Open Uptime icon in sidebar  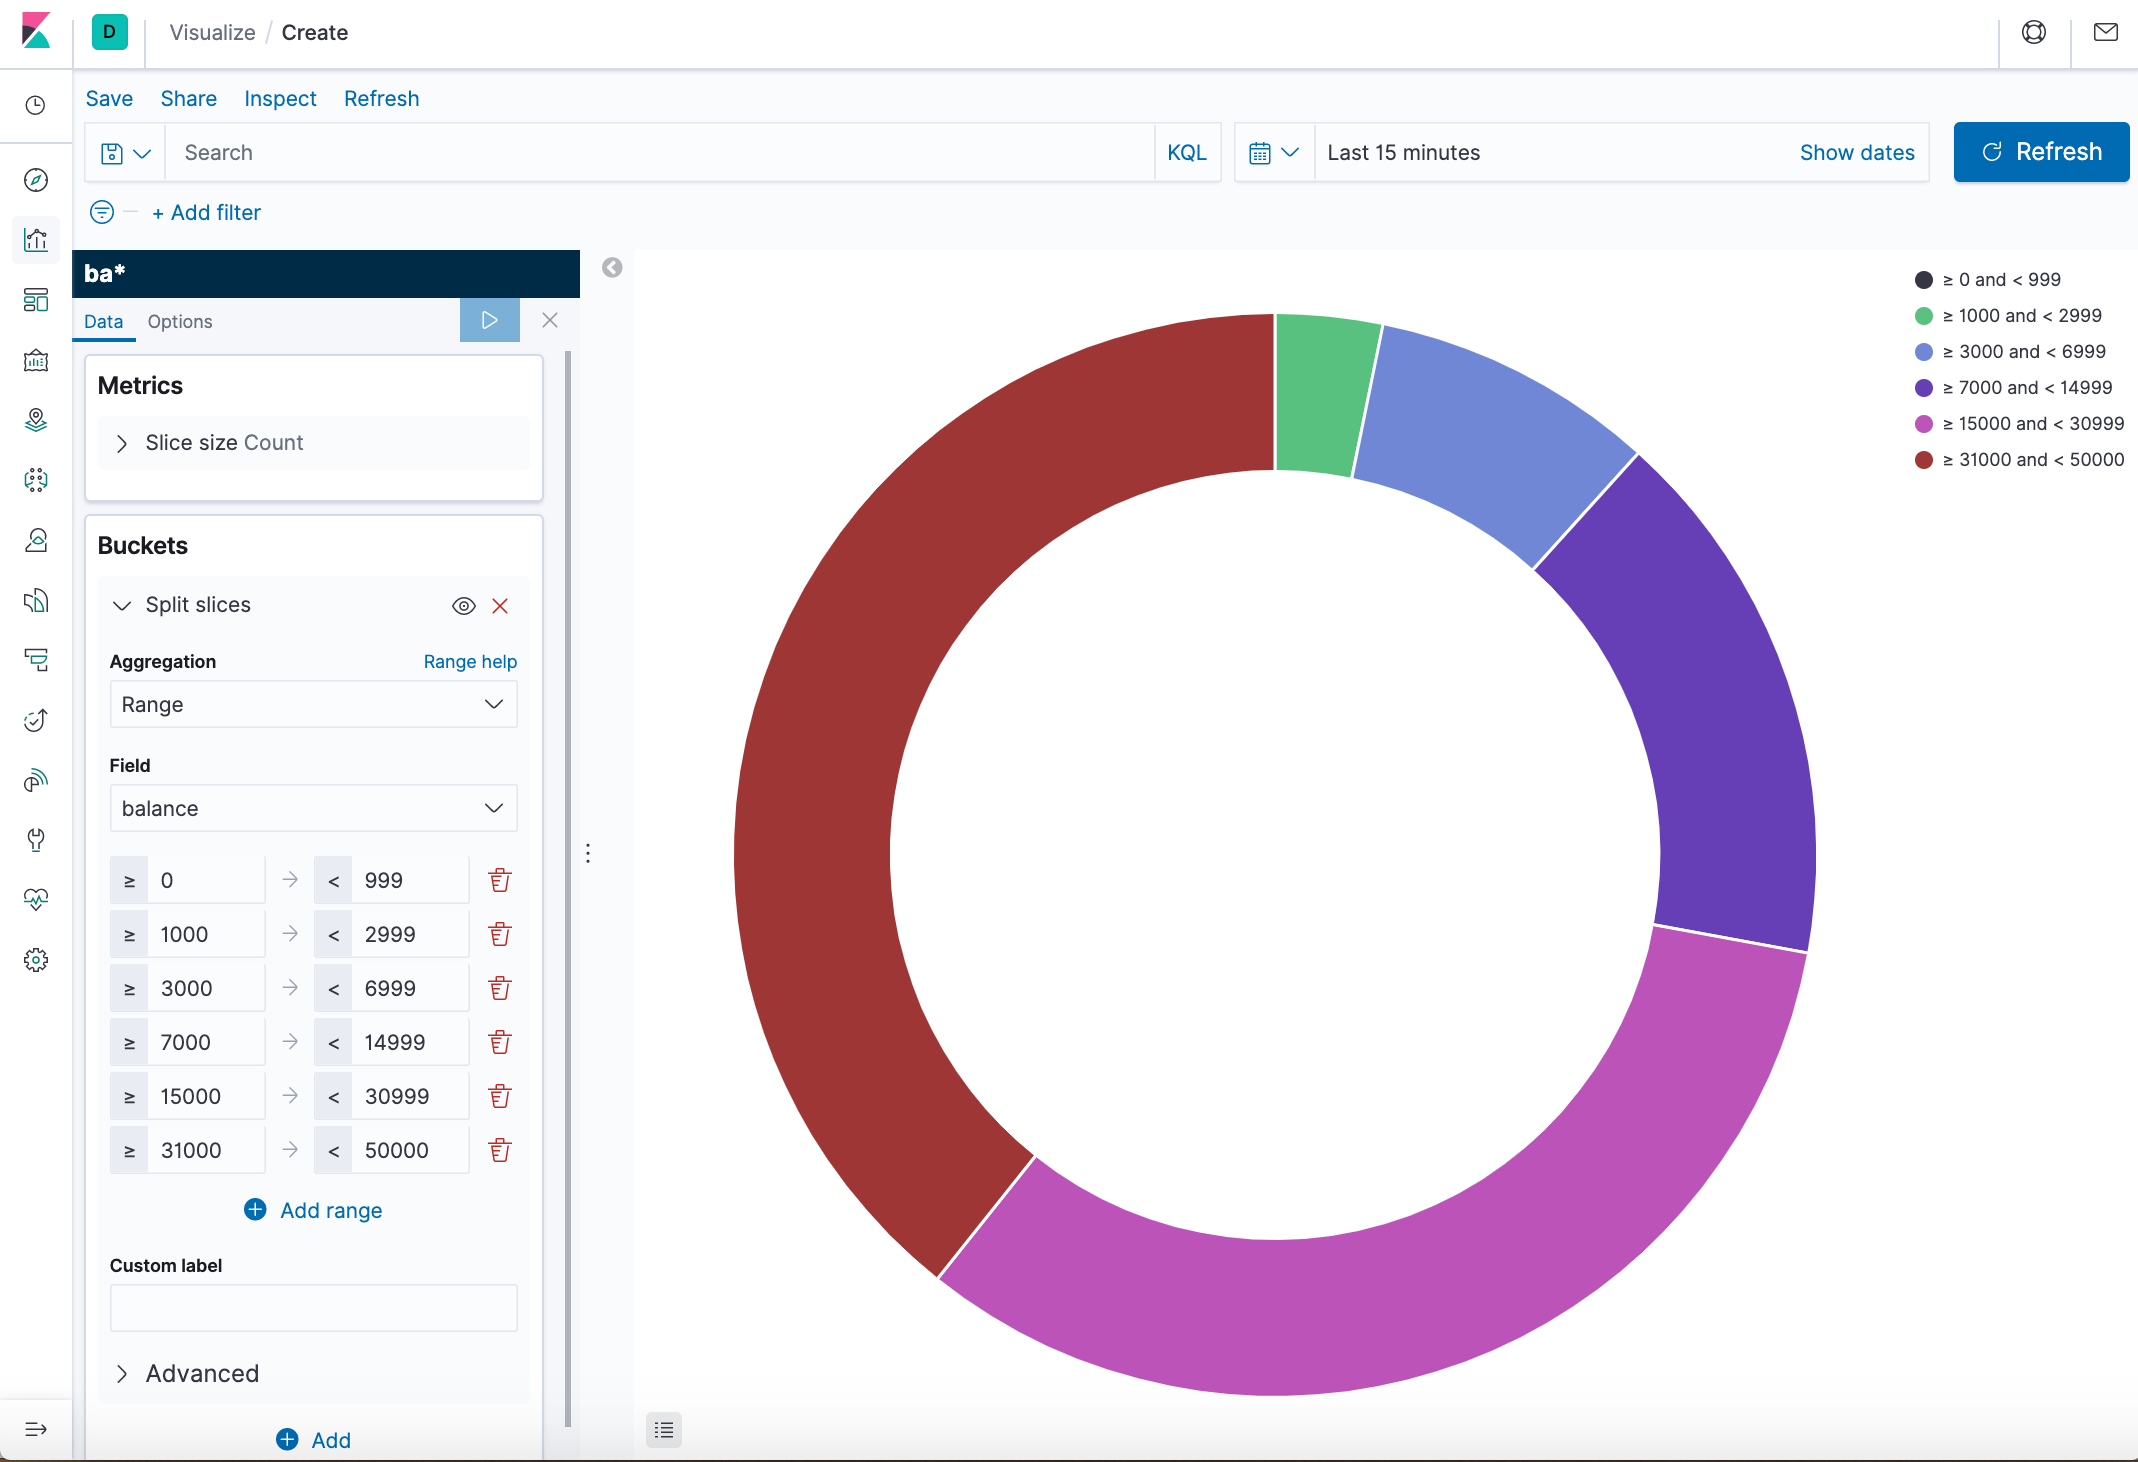coord(36,720)
